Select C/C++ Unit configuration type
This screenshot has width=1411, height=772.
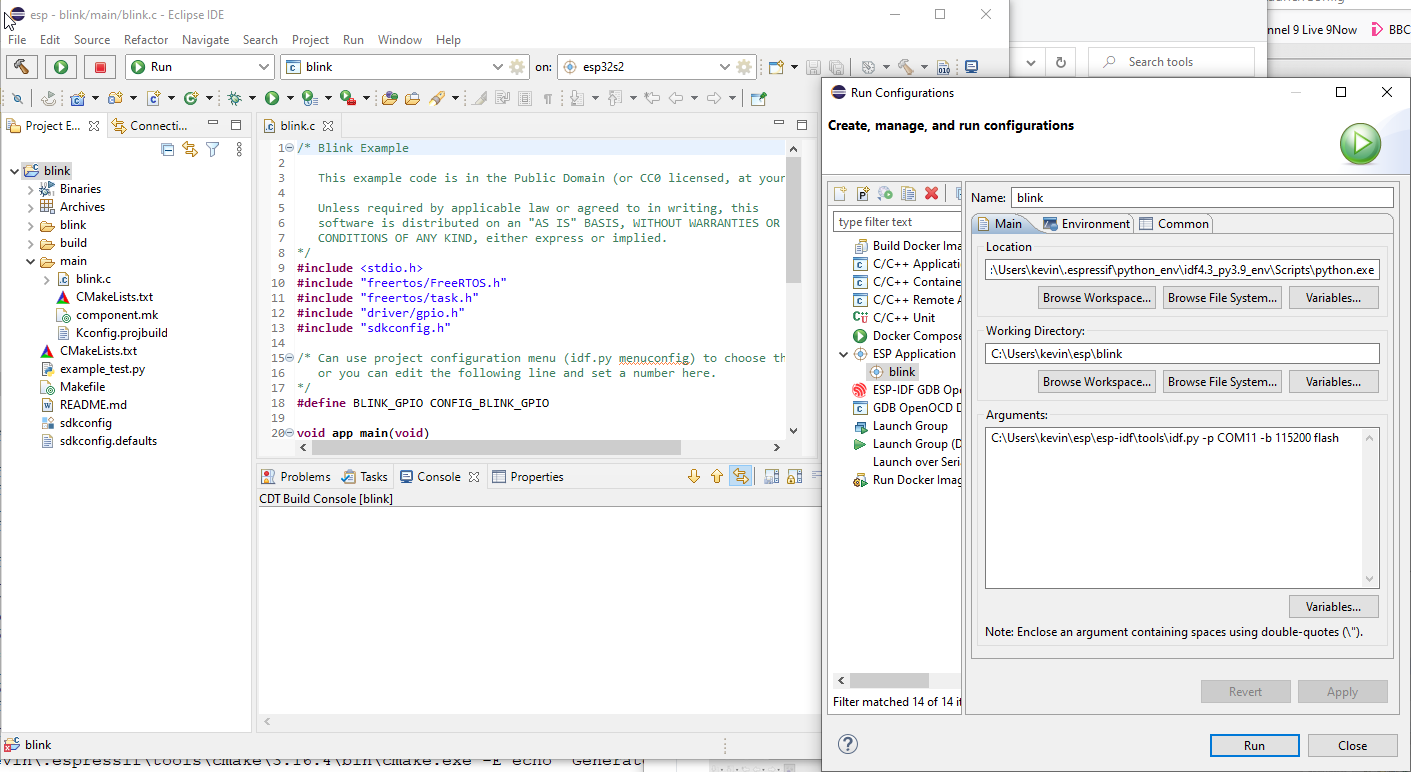[x=894, y=318]
